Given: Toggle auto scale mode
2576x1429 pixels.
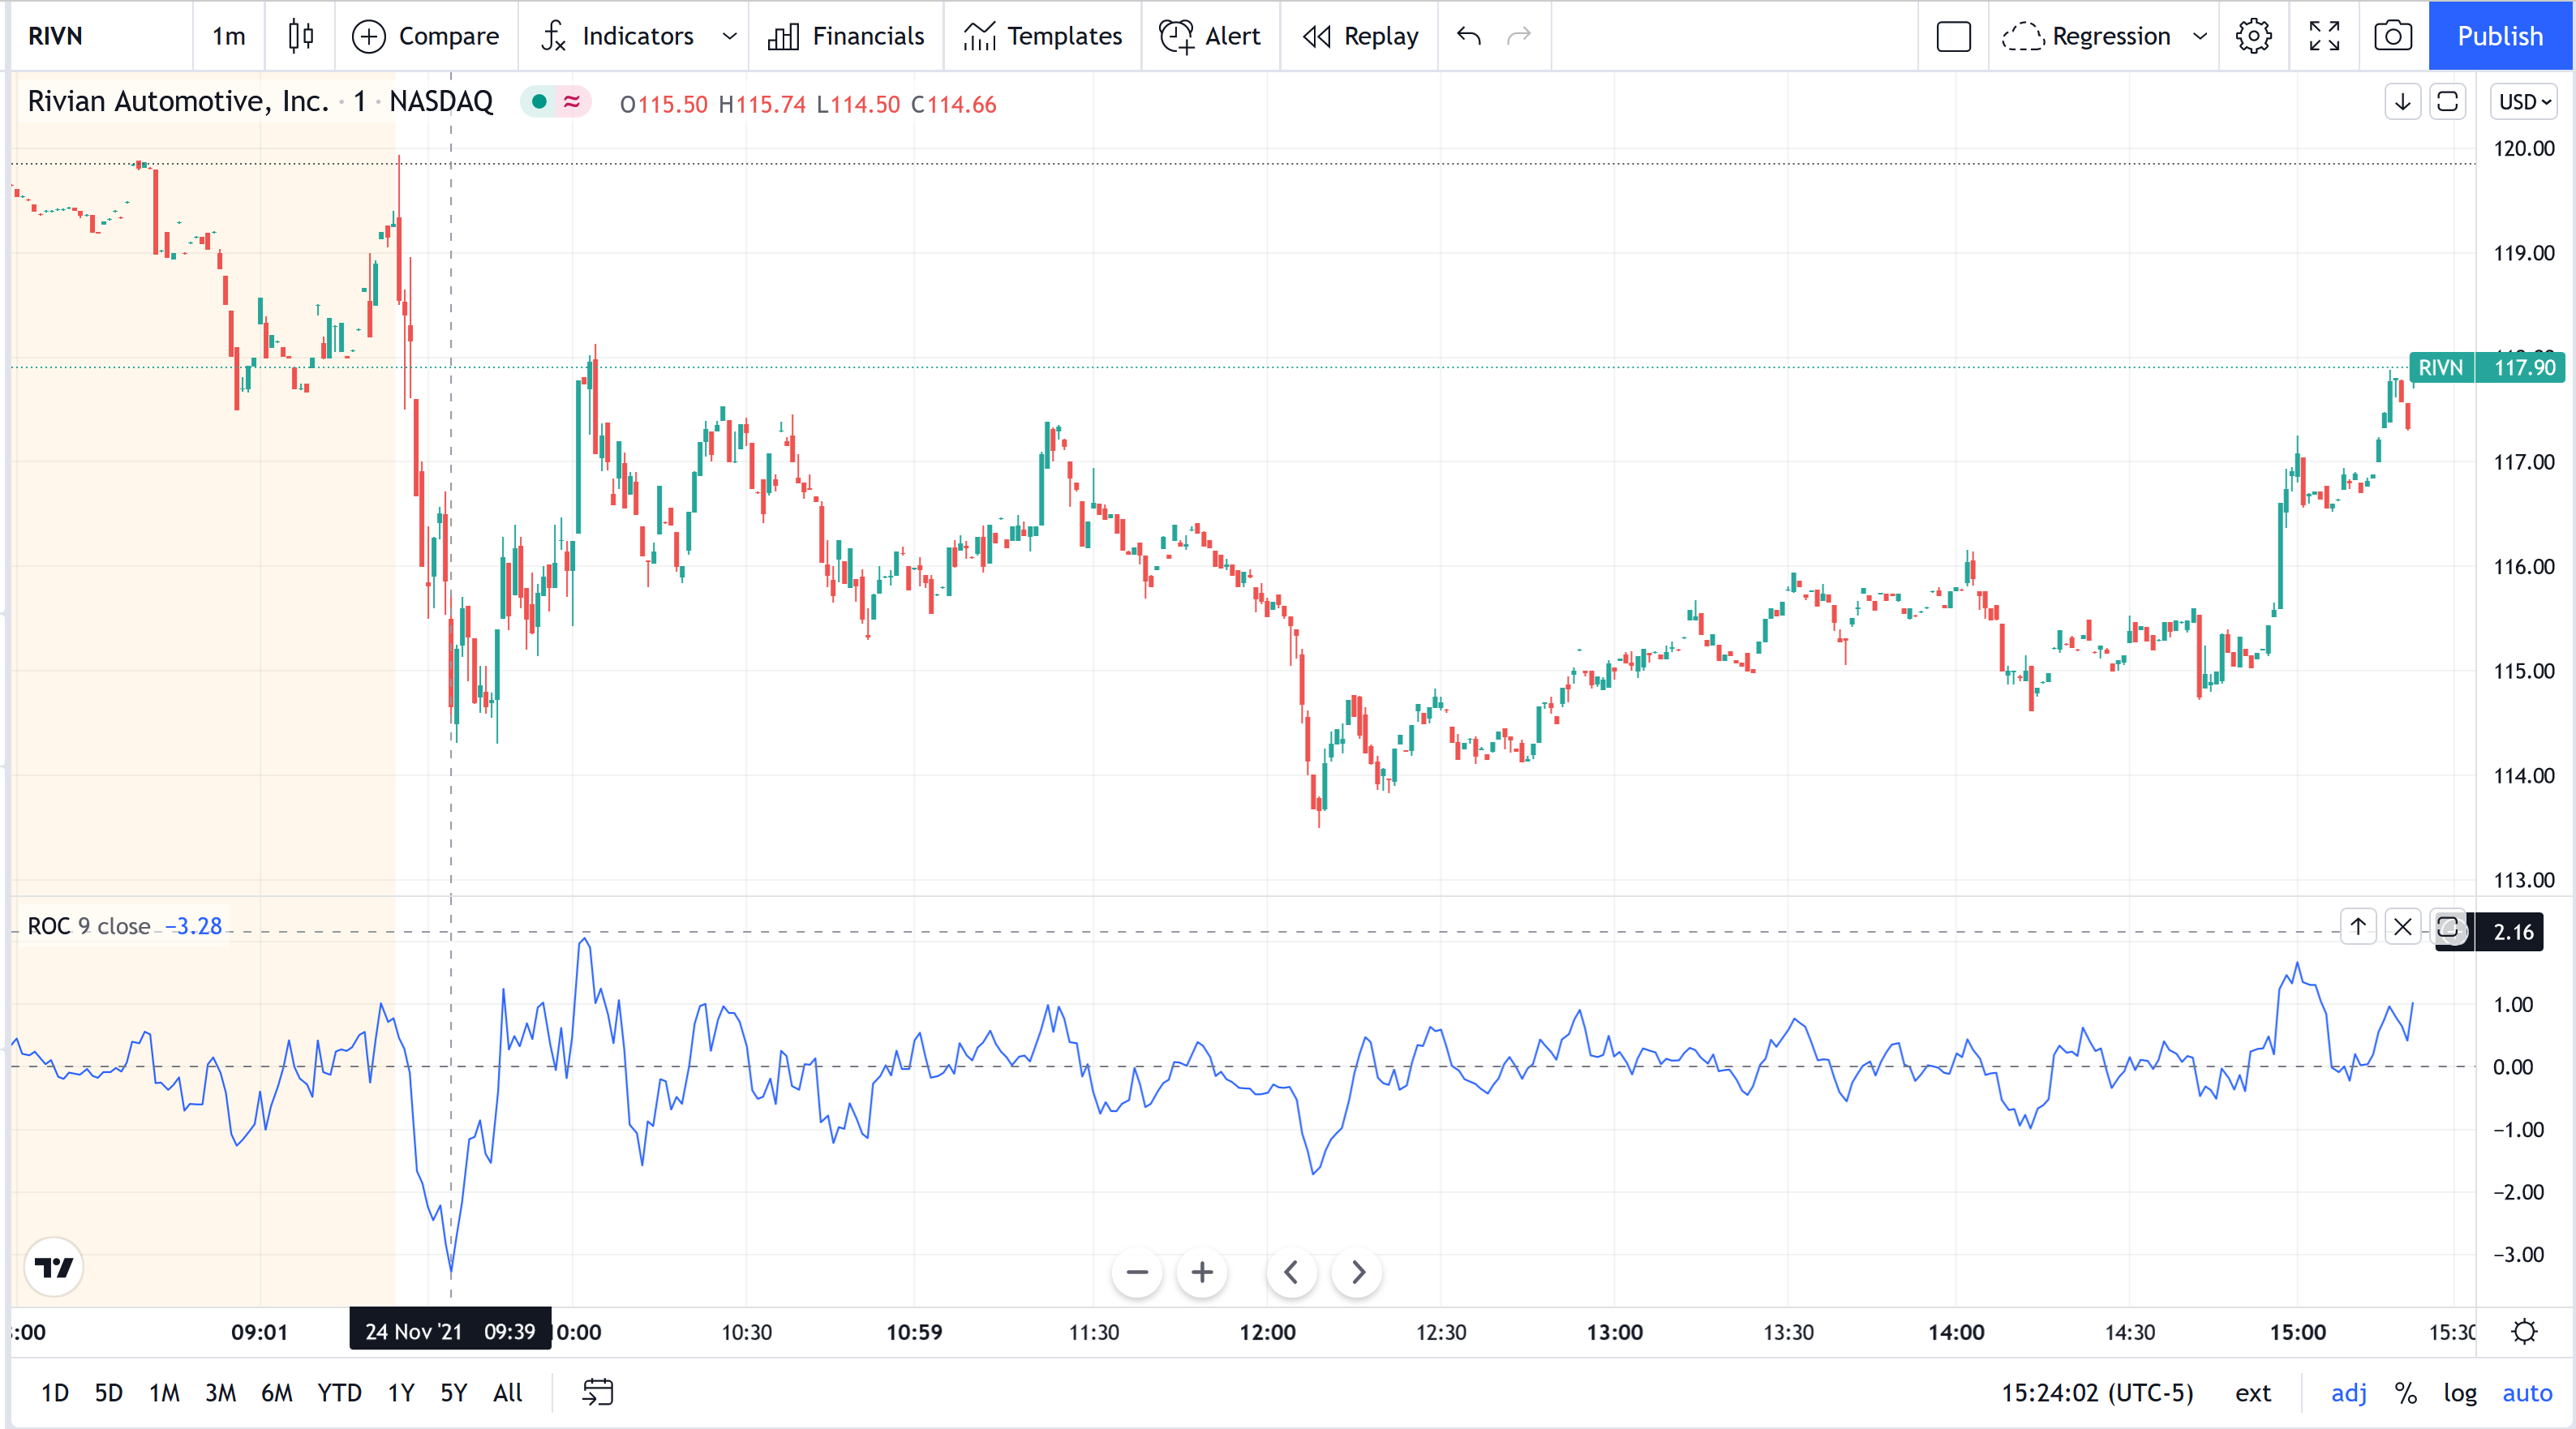Looking at the screenshot, I should 2527,1393.
